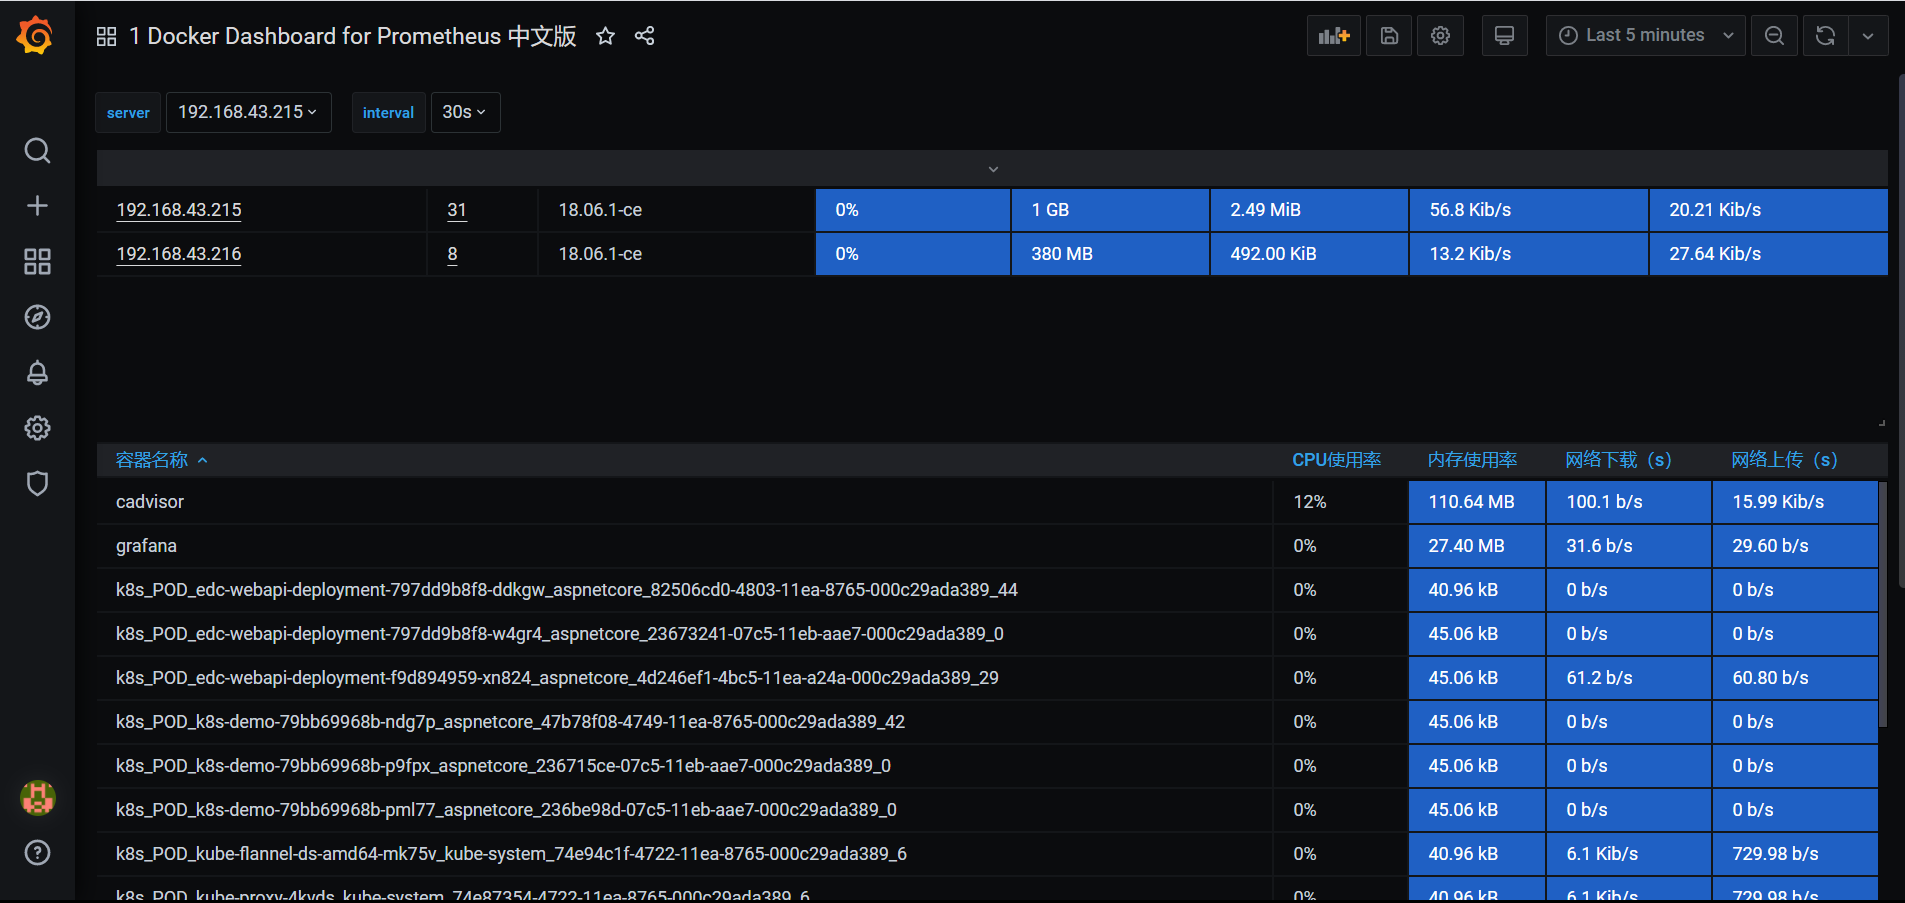Sort by 内存使用率 column header

point(1472,460)
